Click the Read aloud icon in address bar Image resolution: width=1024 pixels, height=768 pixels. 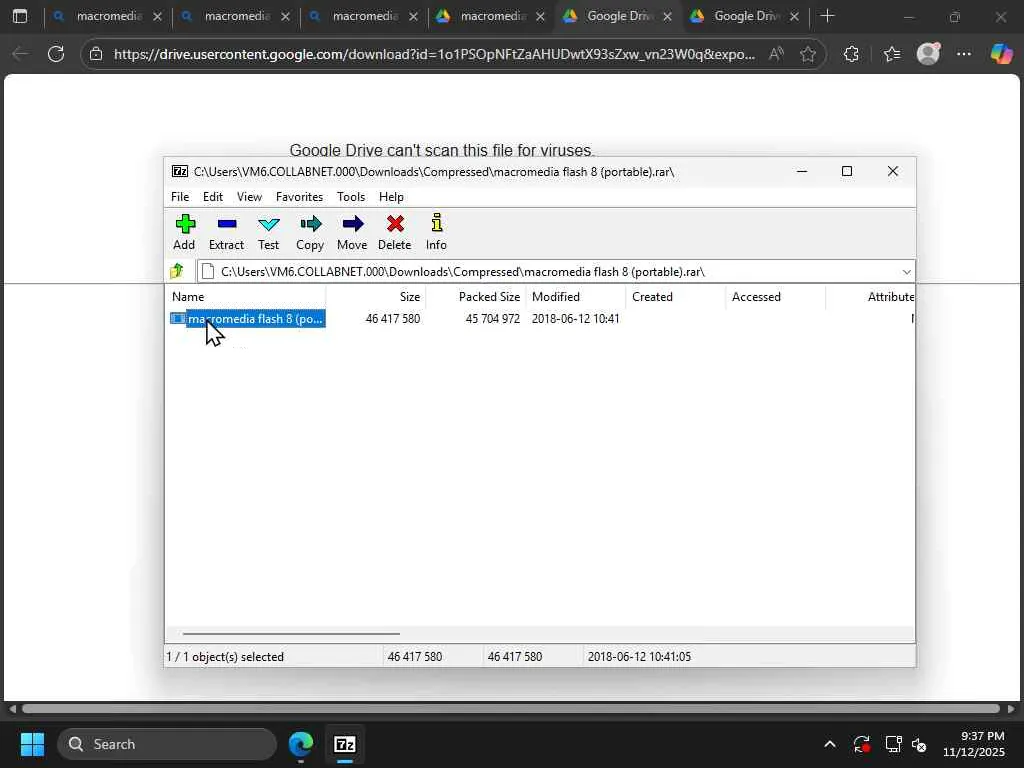click(x=776, y=54)
